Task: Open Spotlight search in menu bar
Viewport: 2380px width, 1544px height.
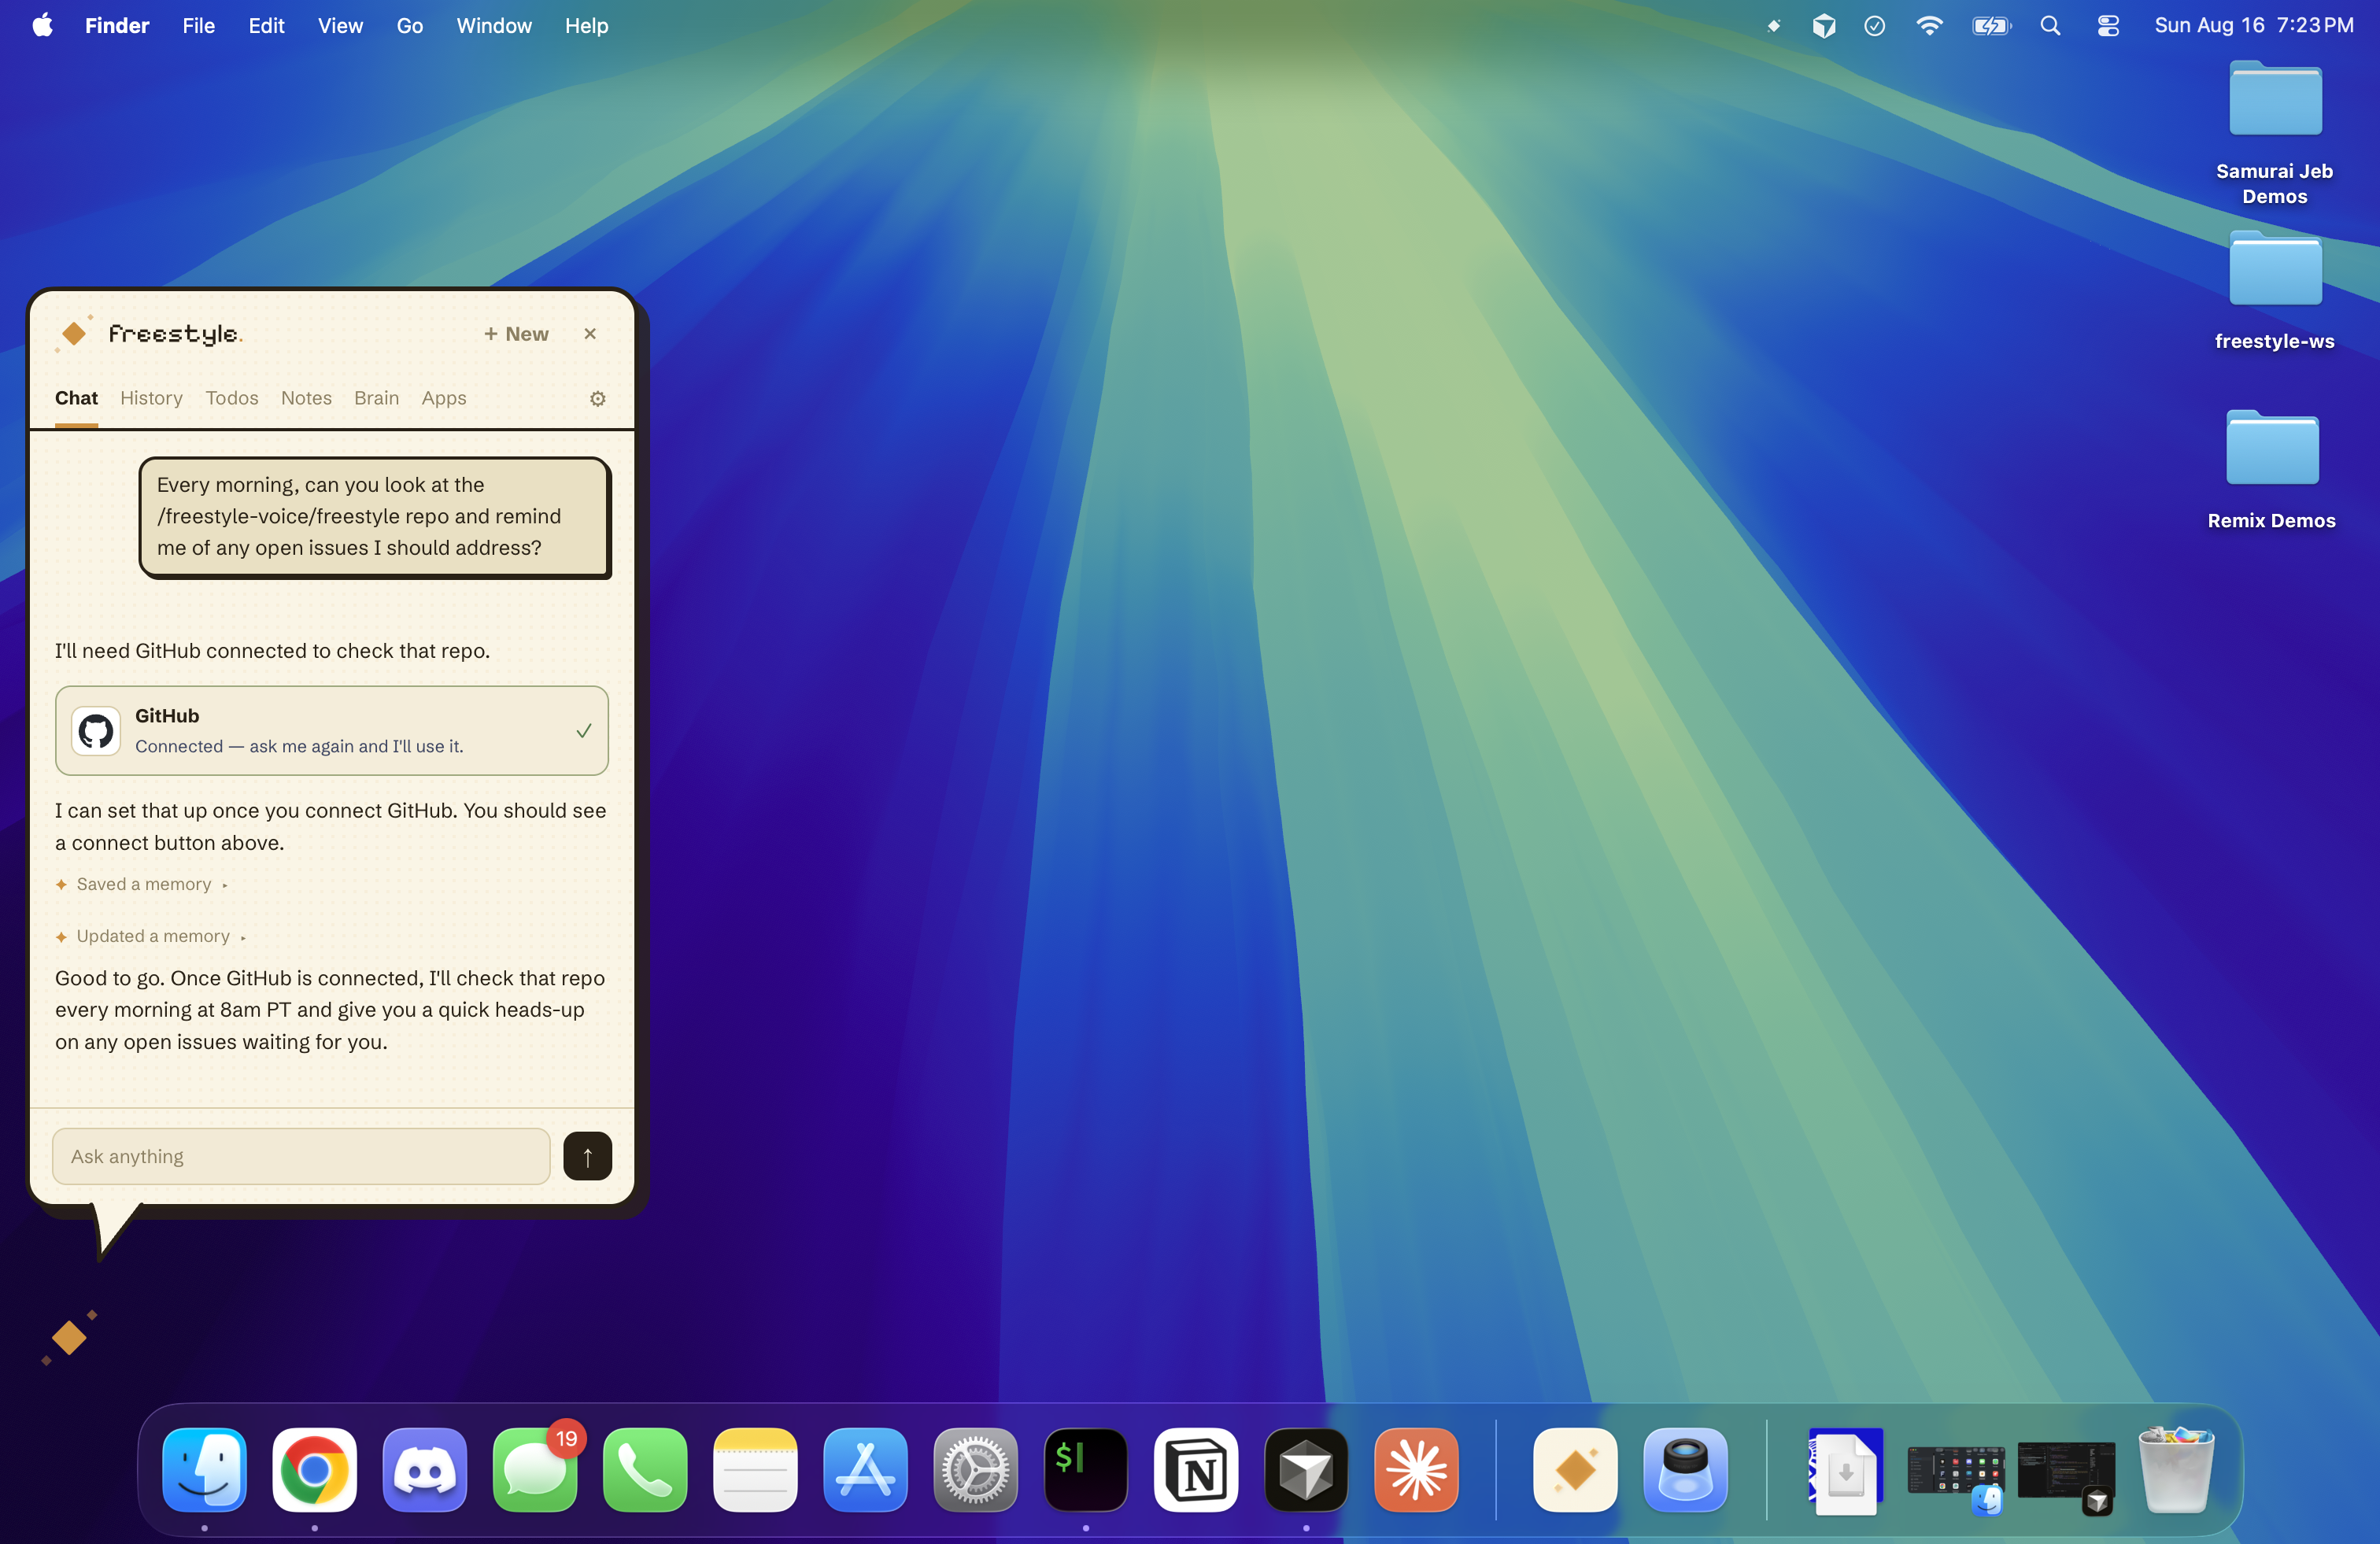Action: 2050,25
